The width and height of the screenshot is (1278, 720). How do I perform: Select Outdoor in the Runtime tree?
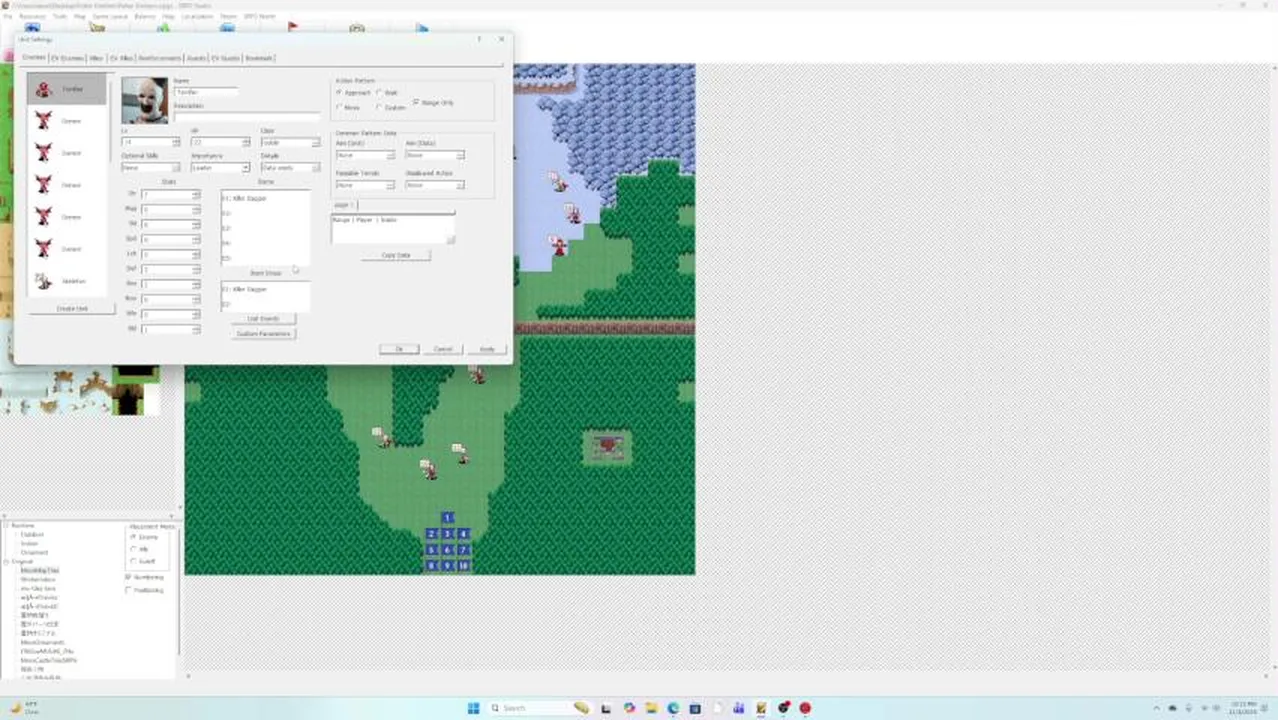tap(32, 534)
